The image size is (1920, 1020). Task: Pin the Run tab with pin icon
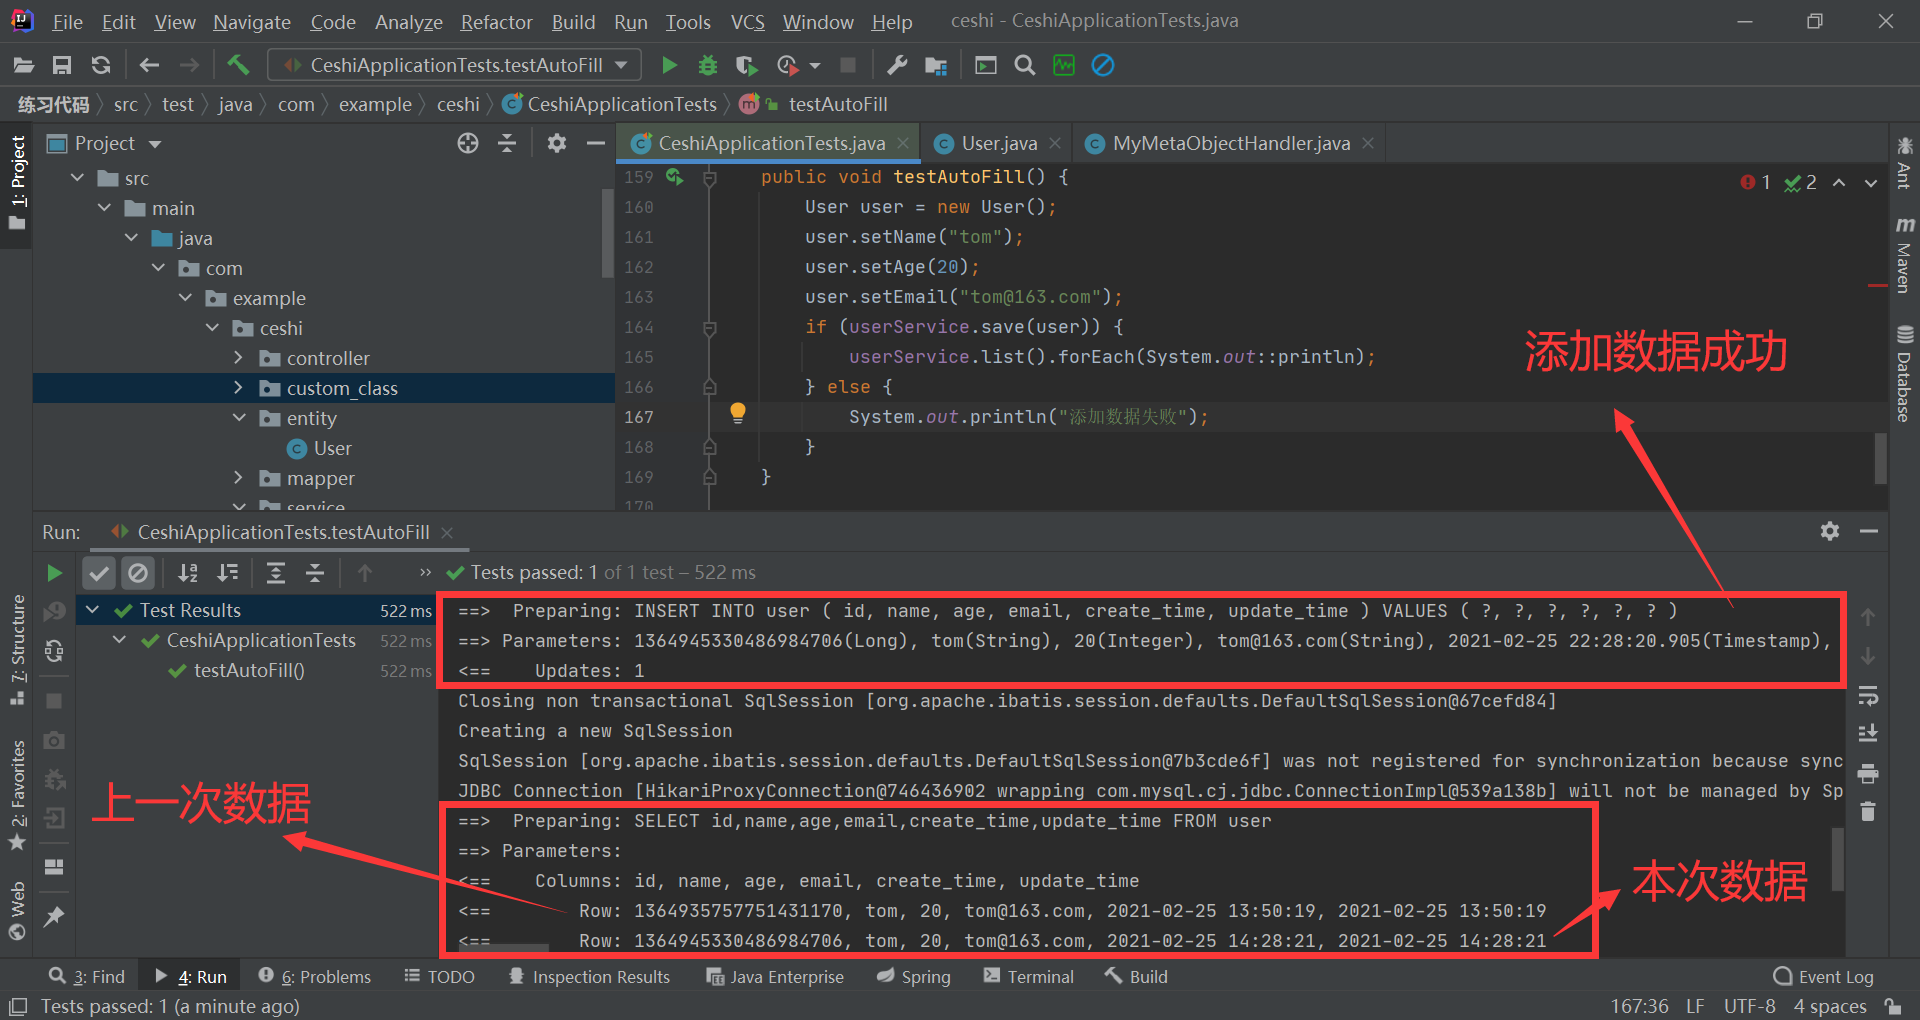pyautogui.click(x=54, y=916)
